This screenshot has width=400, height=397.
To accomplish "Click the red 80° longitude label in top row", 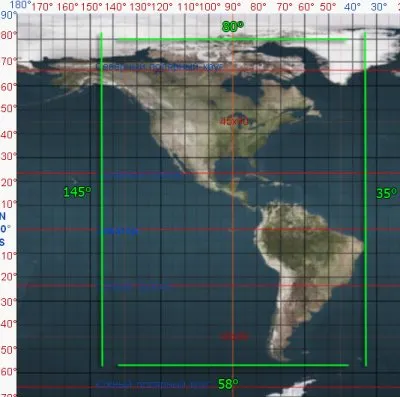I will (258, 7).
